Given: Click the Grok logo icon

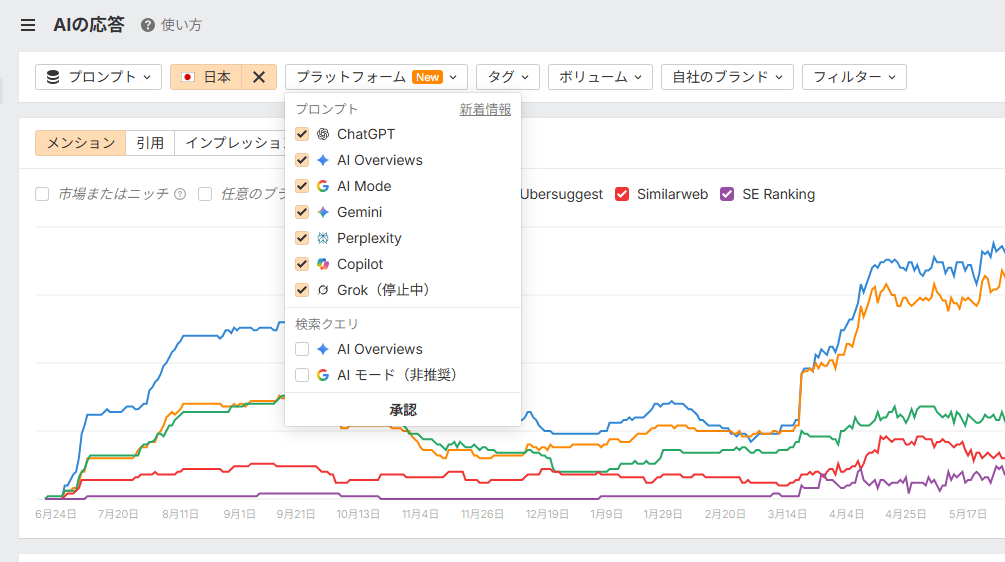Looking at the screenshot, I should tap(323, 290).
